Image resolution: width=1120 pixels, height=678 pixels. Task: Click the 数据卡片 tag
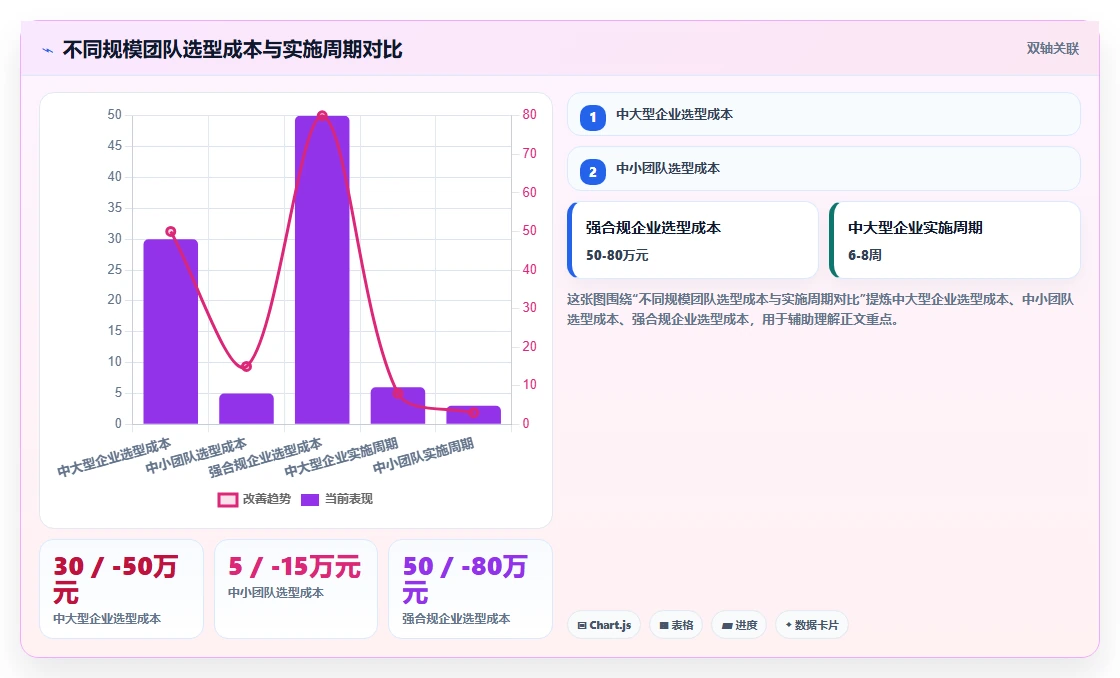click(812, 625)
